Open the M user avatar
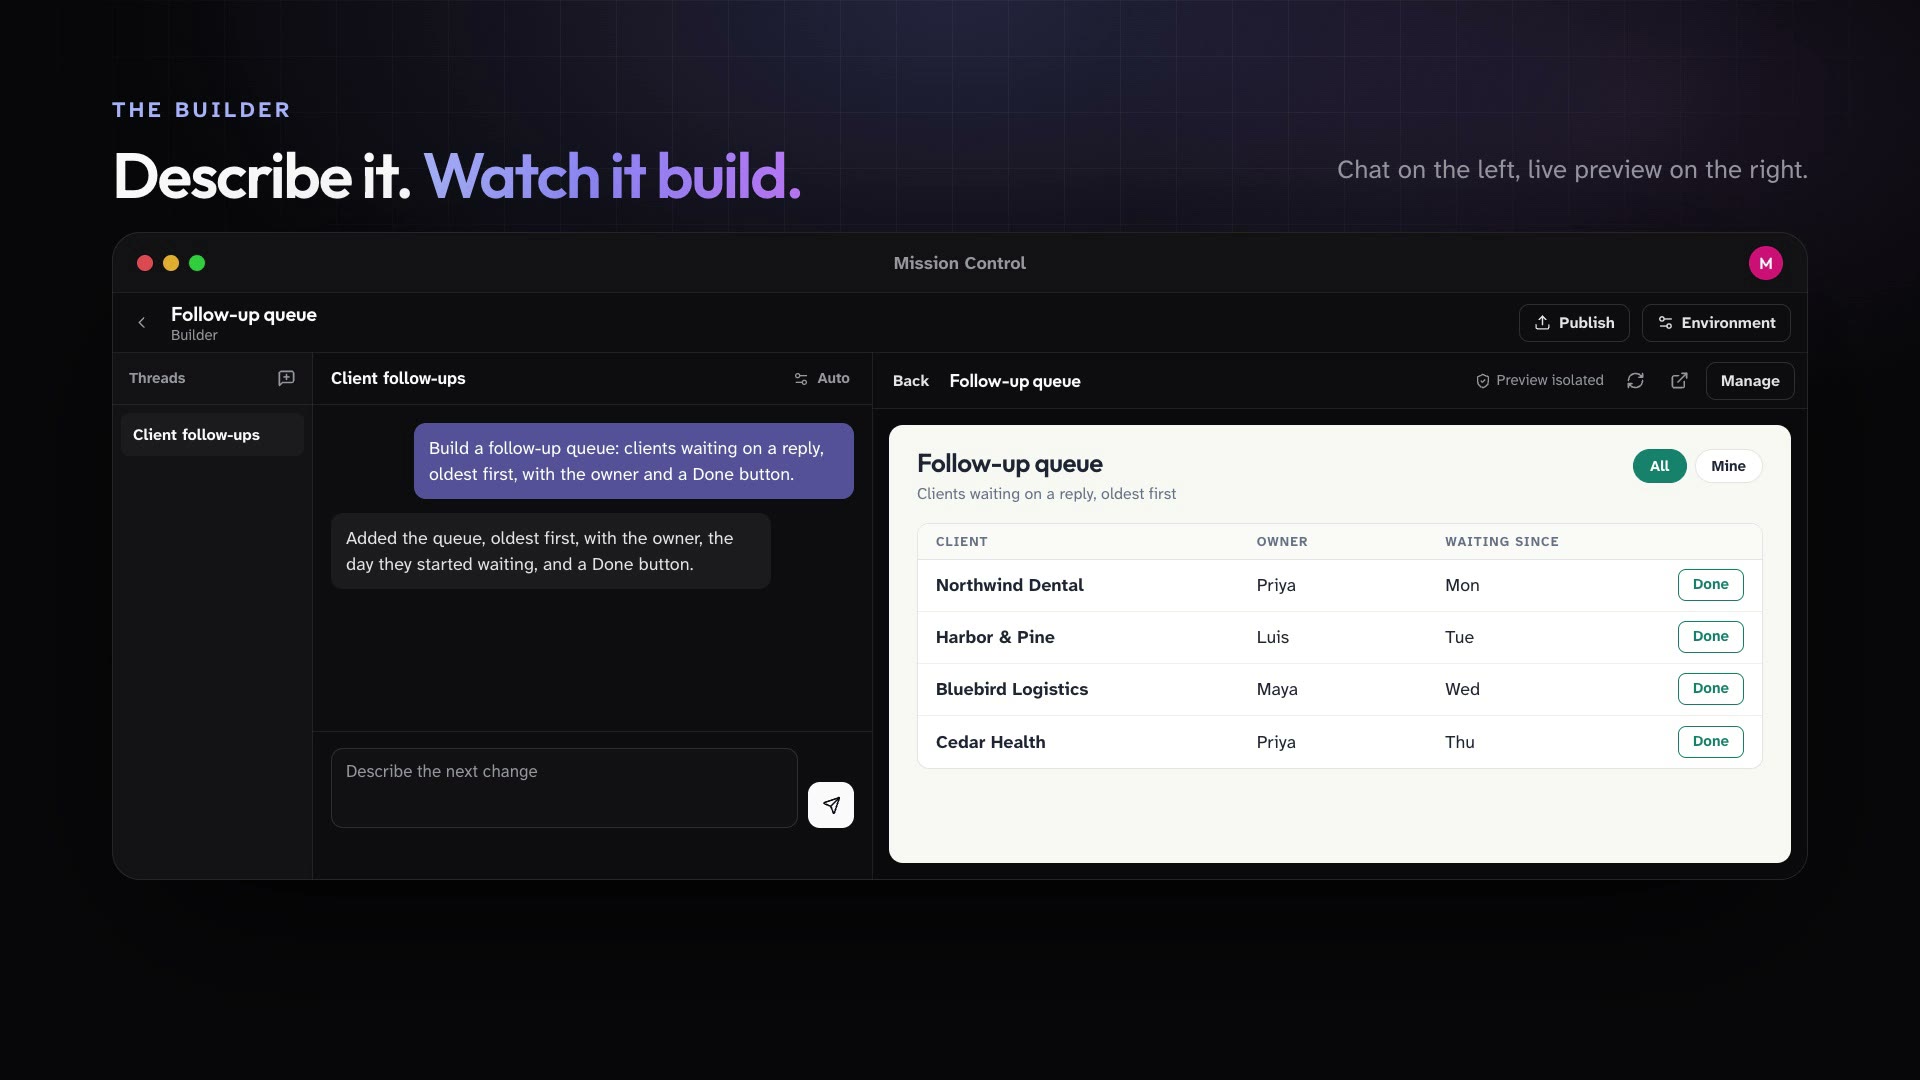The image size is (1920, 1080). [1765, 263]
